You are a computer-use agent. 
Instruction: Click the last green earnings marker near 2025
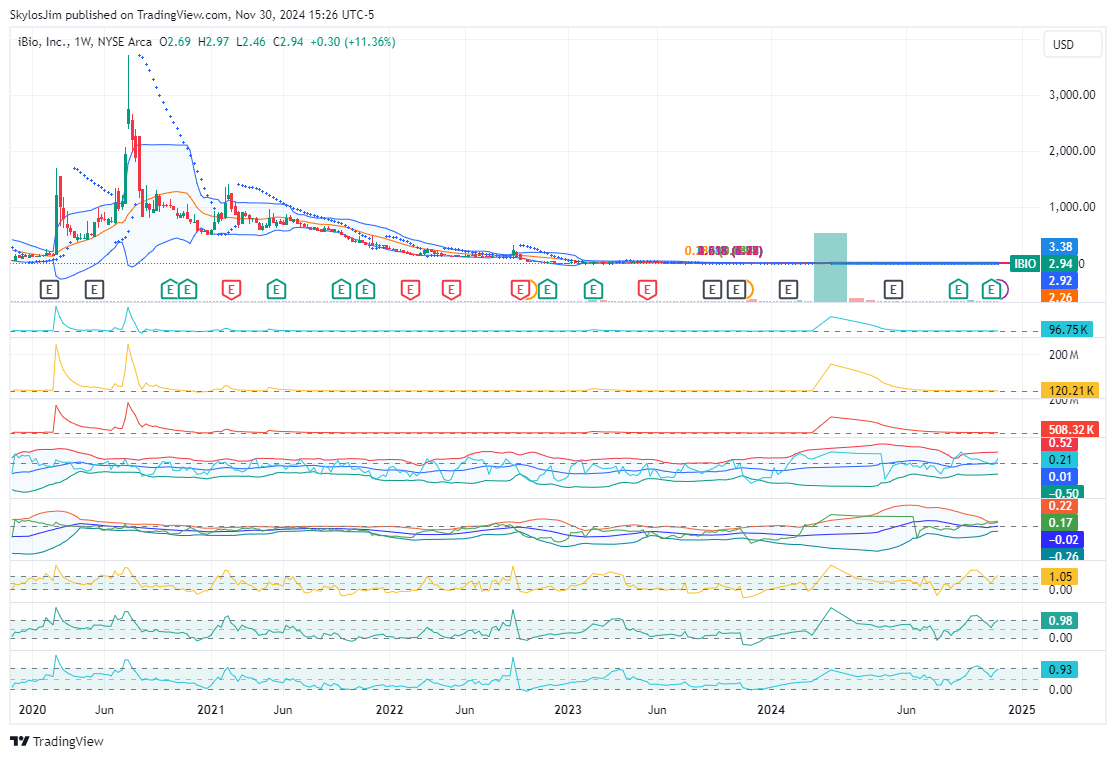992,290
